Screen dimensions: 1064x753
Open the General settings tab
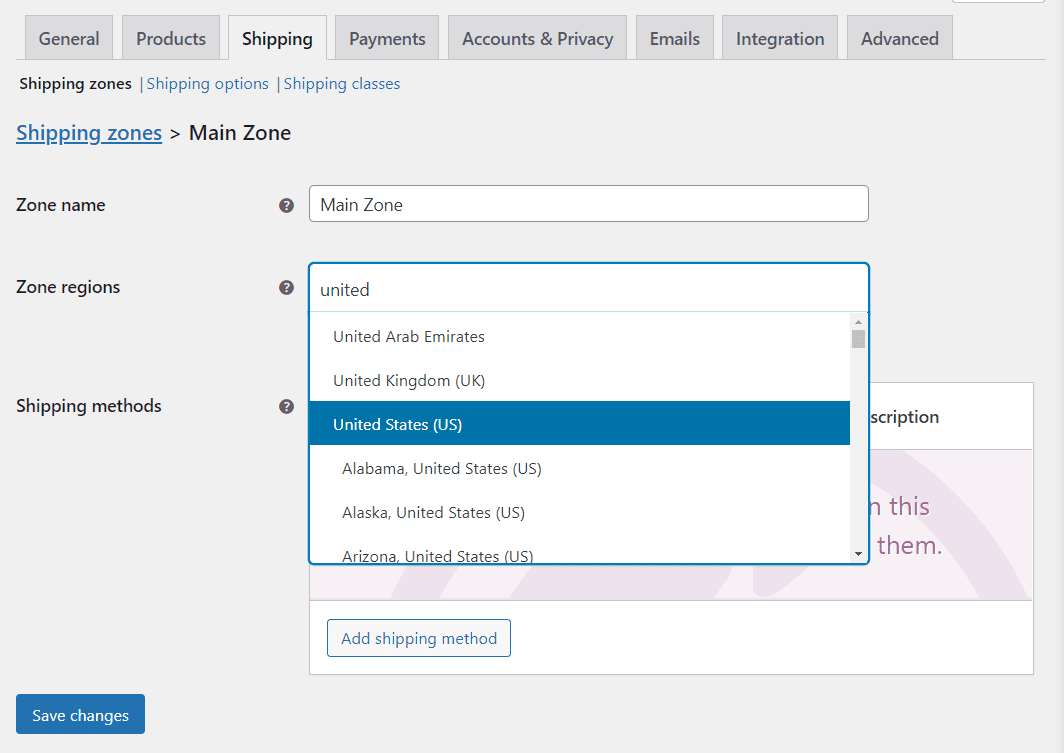(x=68, y=38)
